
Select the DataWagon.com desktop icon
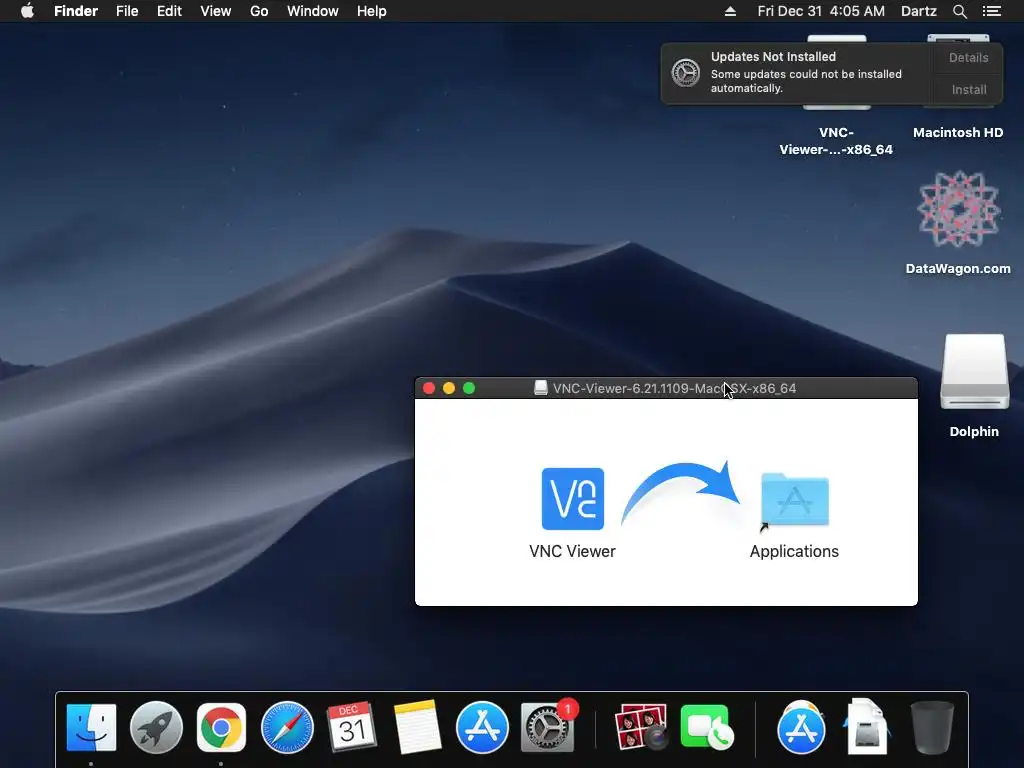[958, 210]
